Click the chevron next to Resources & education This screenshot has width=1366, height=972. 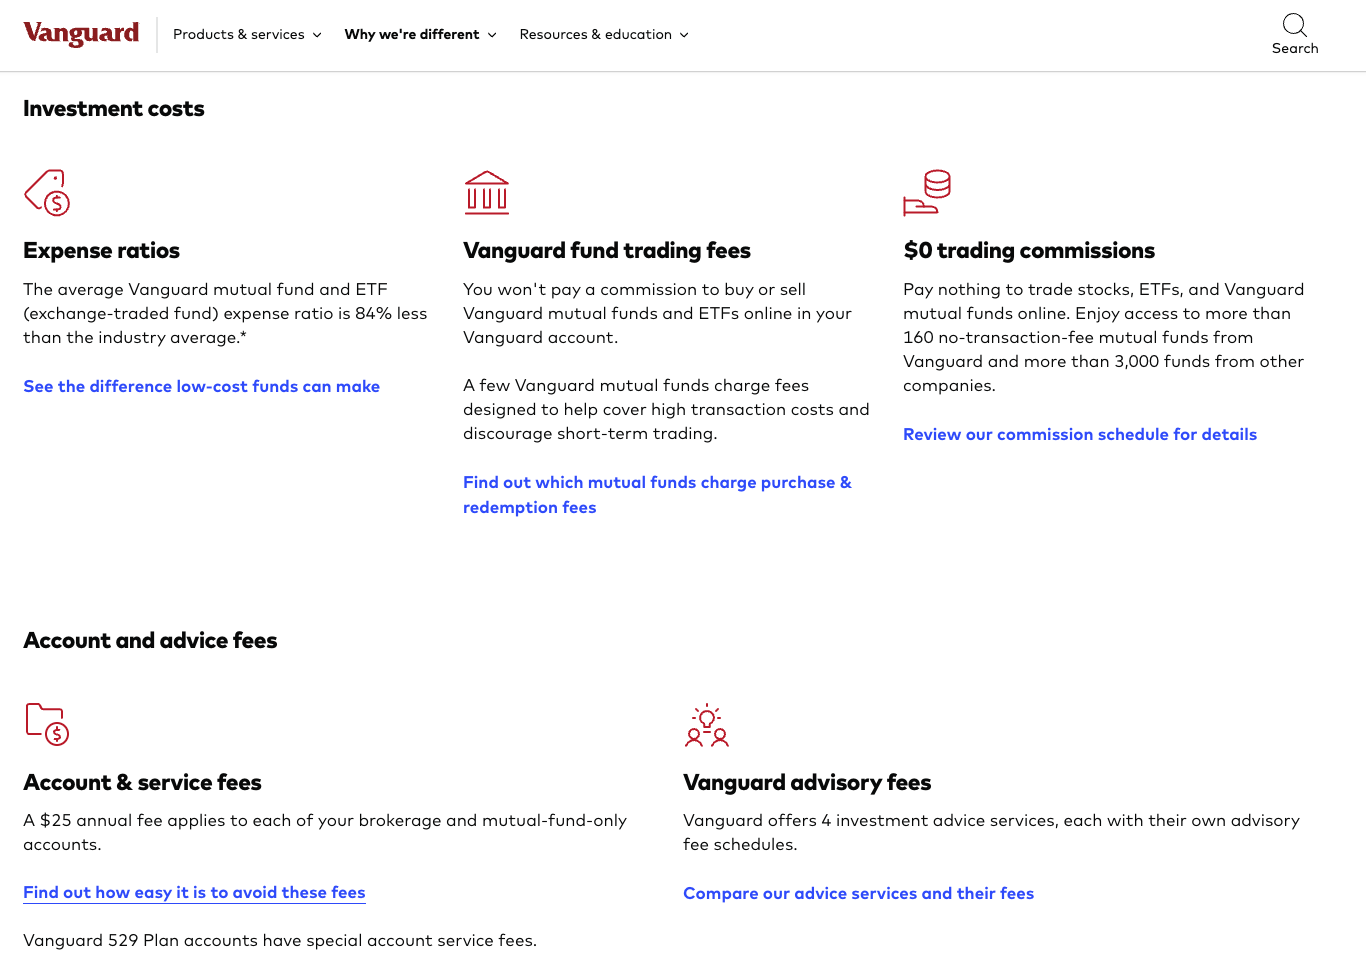(x=684, y=35)
